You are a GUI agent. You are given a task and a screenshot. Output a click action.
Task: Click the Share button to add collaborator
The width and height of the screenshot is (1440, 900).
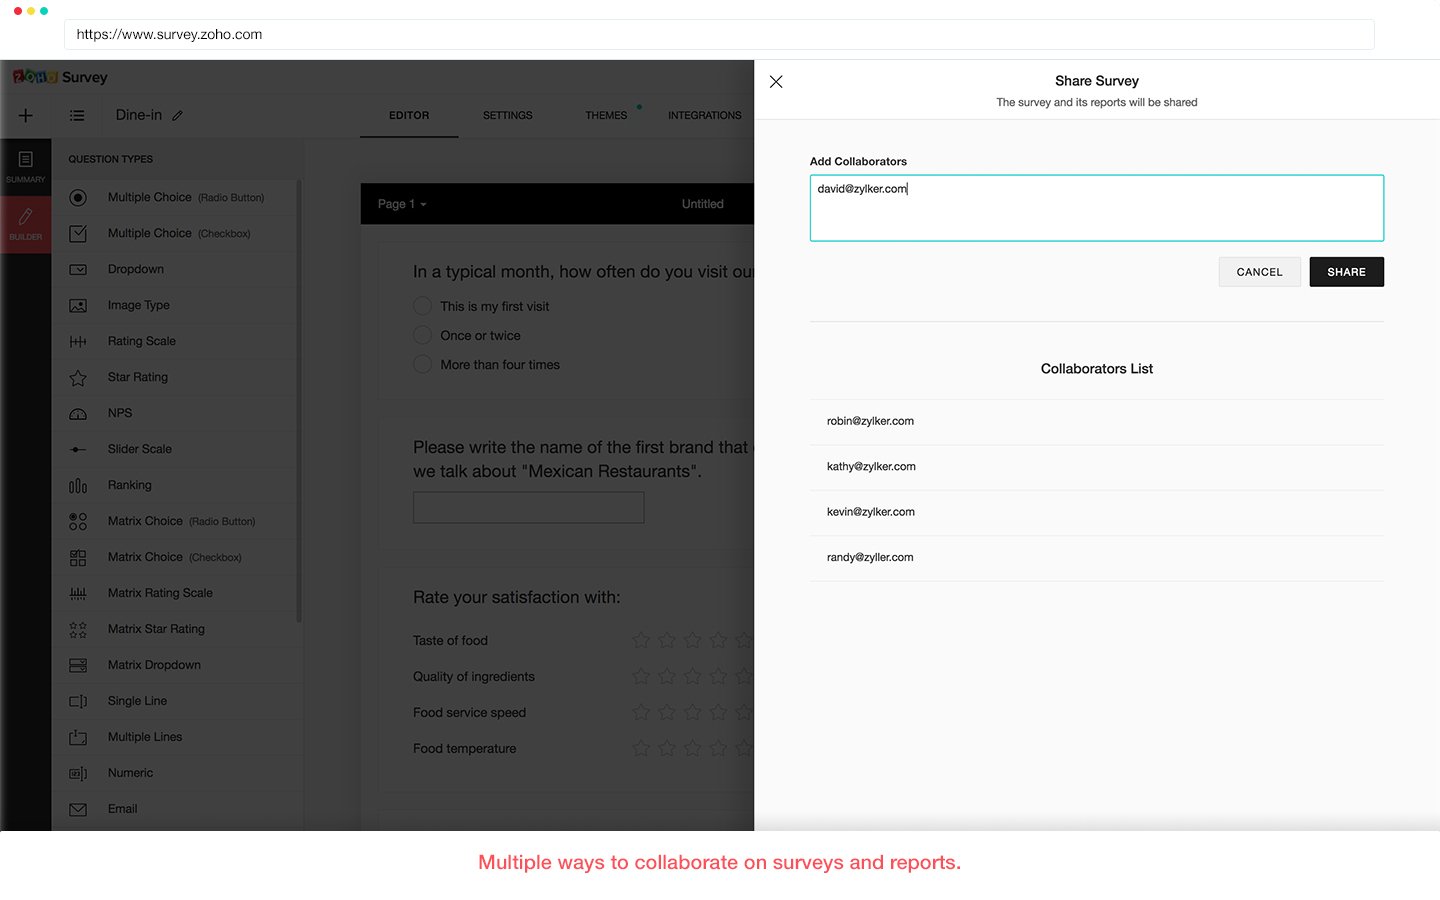1346,271
